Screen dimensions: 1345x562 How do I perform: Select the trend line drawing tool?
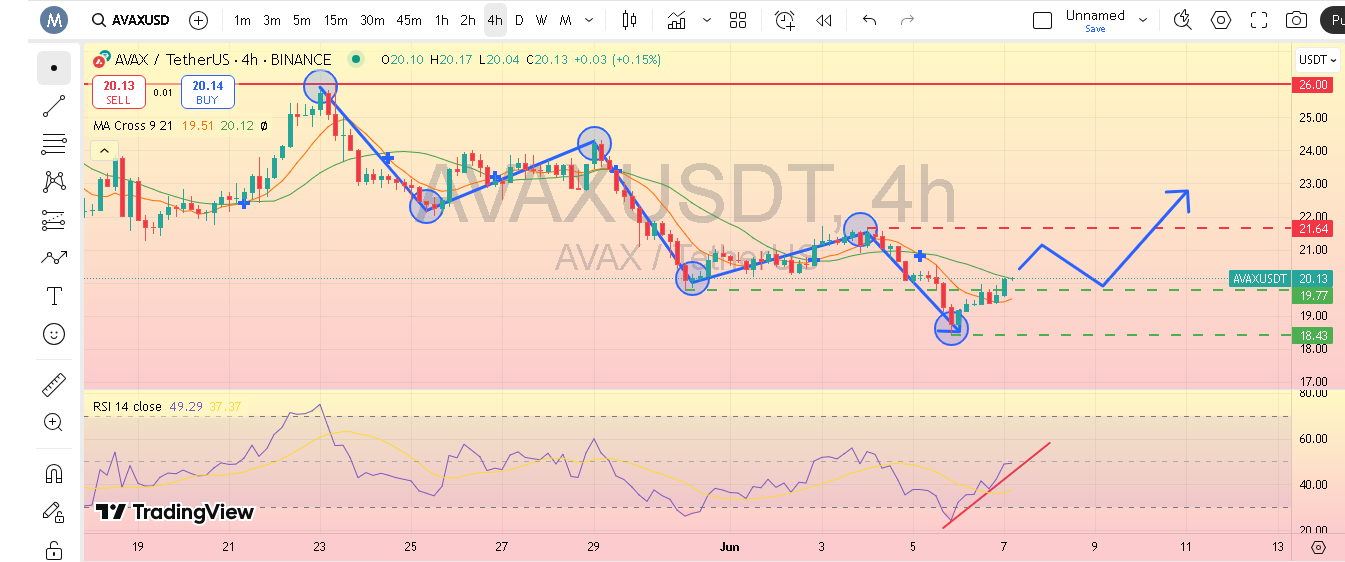click(x=54, y=106)
